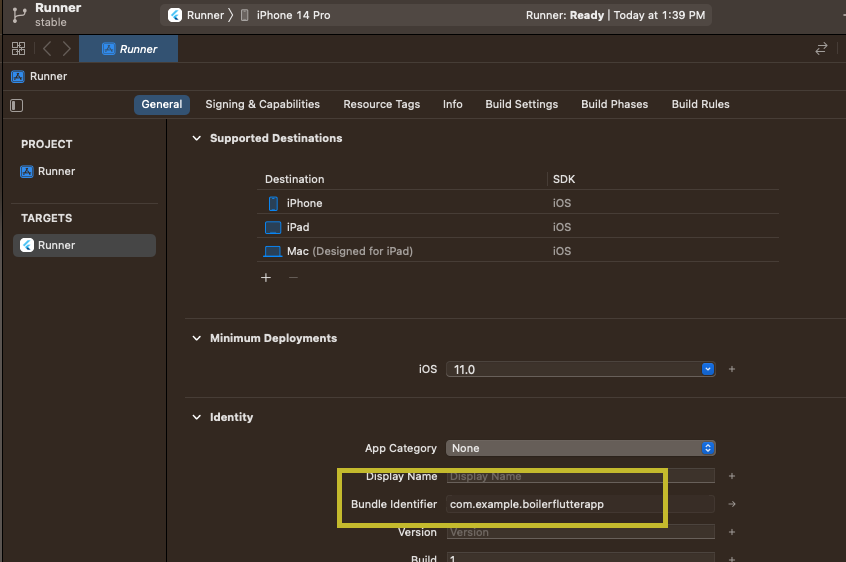Select the iPad destination row

518,227
